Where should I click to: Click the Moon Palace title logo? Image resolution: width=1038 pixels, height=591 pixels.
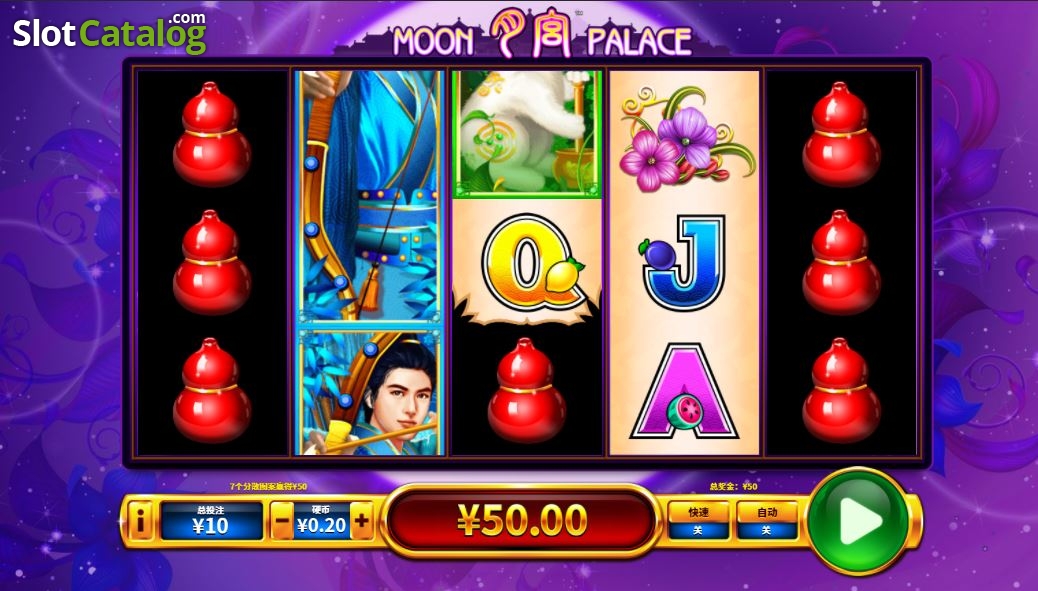542,34
